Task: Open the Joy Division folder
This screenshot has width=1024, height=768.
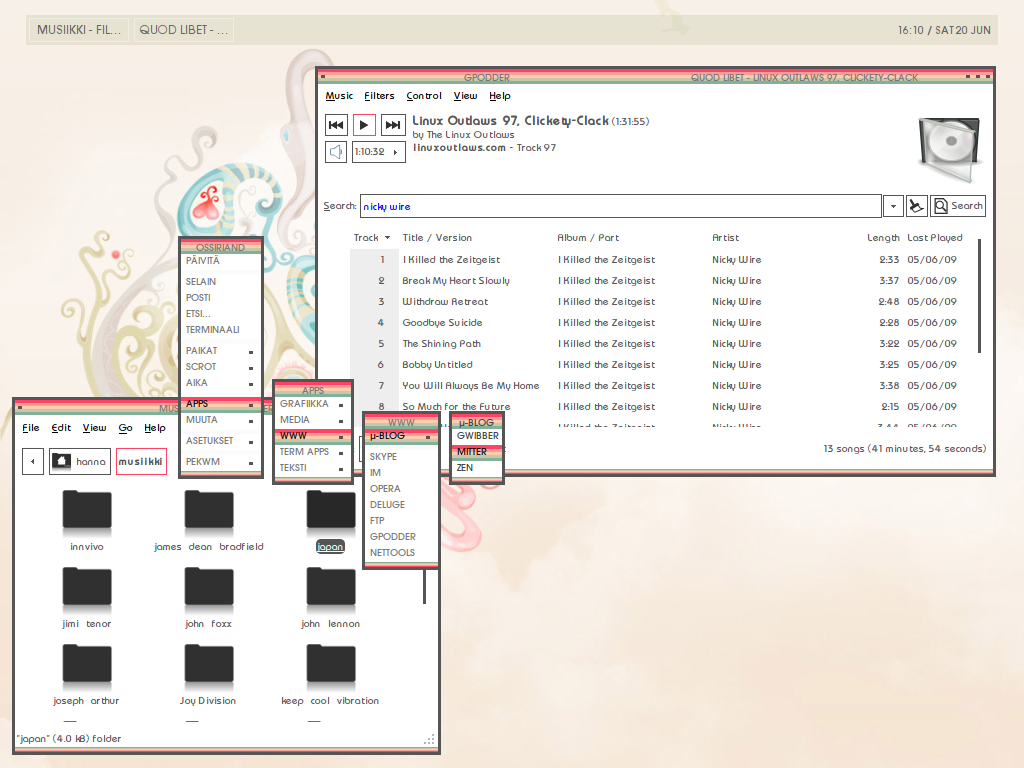Action: [209, 675]
